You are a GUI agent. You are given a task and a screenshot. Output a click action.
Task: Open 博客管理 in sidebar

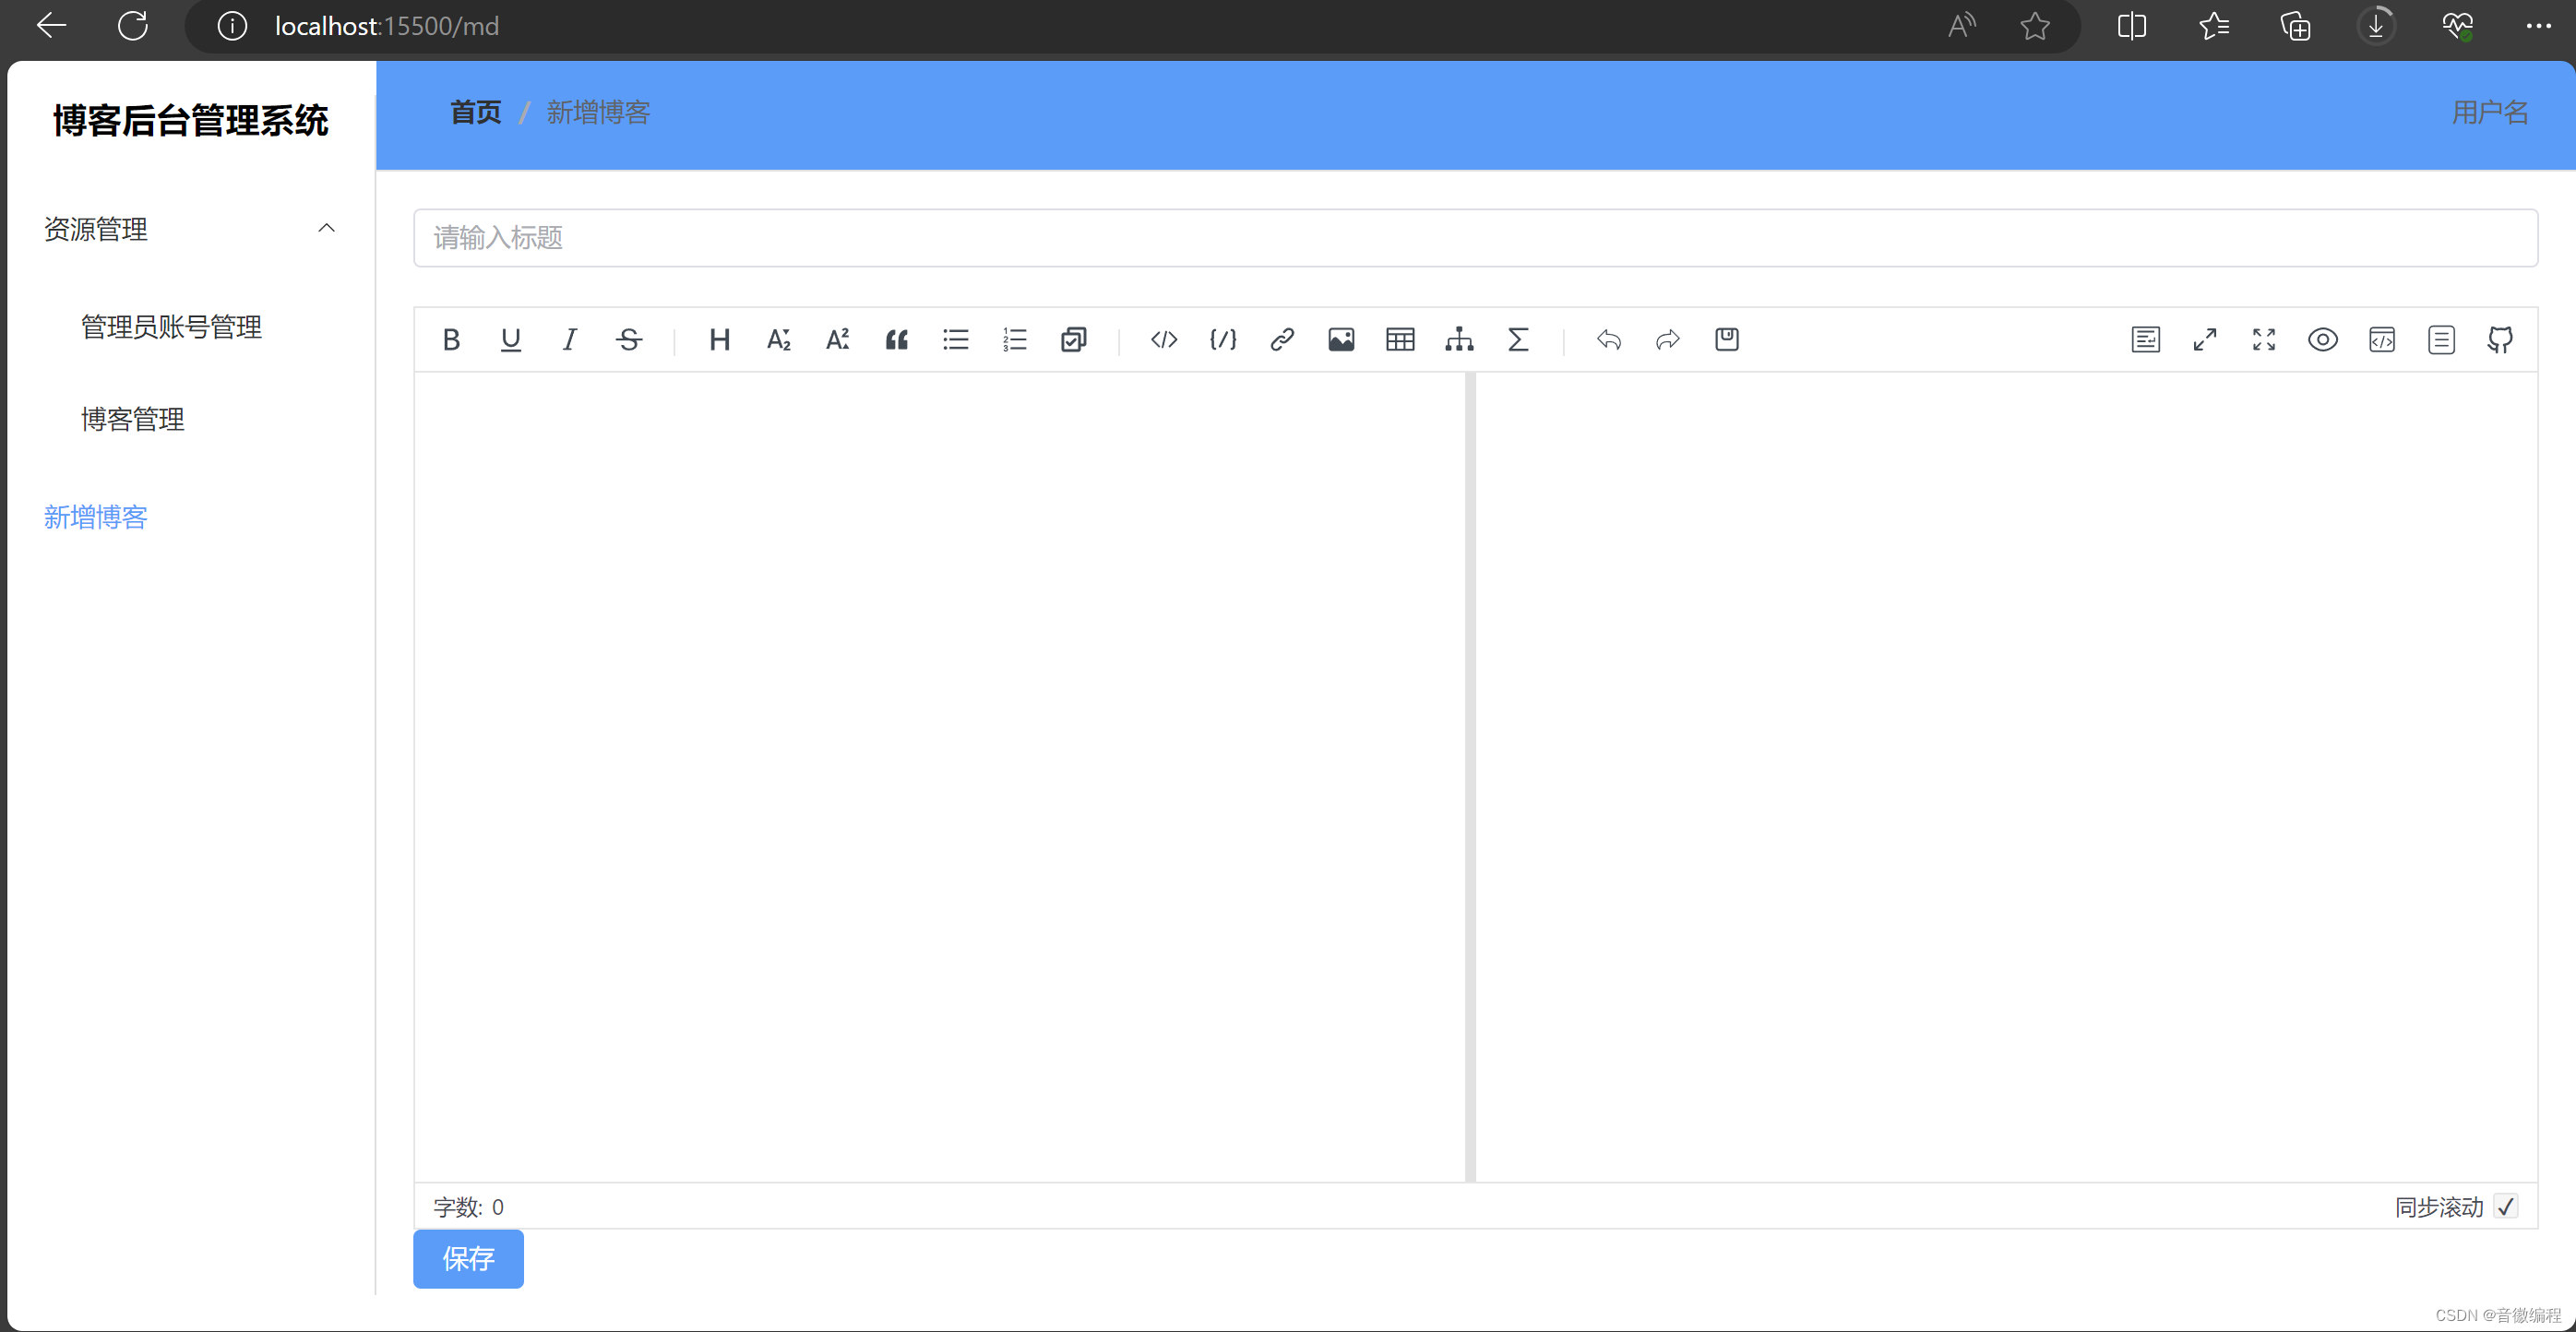coord(133,419)
